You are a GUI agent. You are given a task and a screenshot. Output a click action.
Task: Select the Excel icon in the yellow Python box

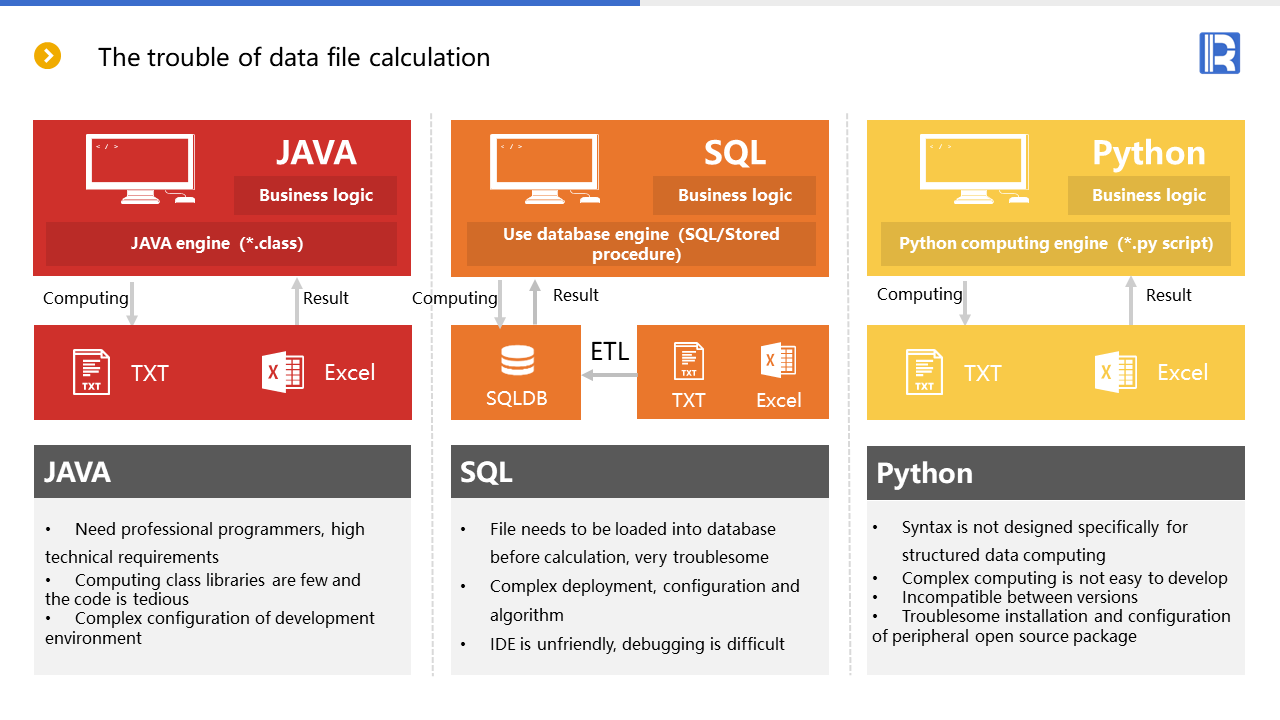[x=1115, y=372]
